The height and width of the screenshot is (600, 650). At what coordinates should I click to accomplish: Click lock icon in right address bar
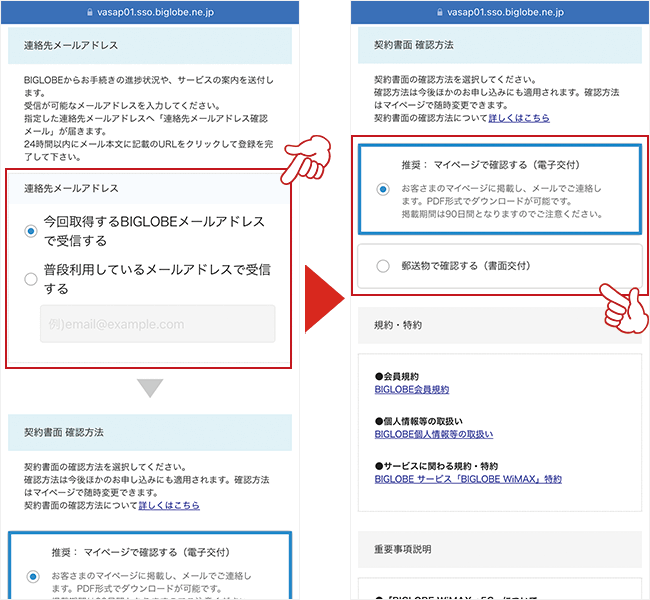439,12
